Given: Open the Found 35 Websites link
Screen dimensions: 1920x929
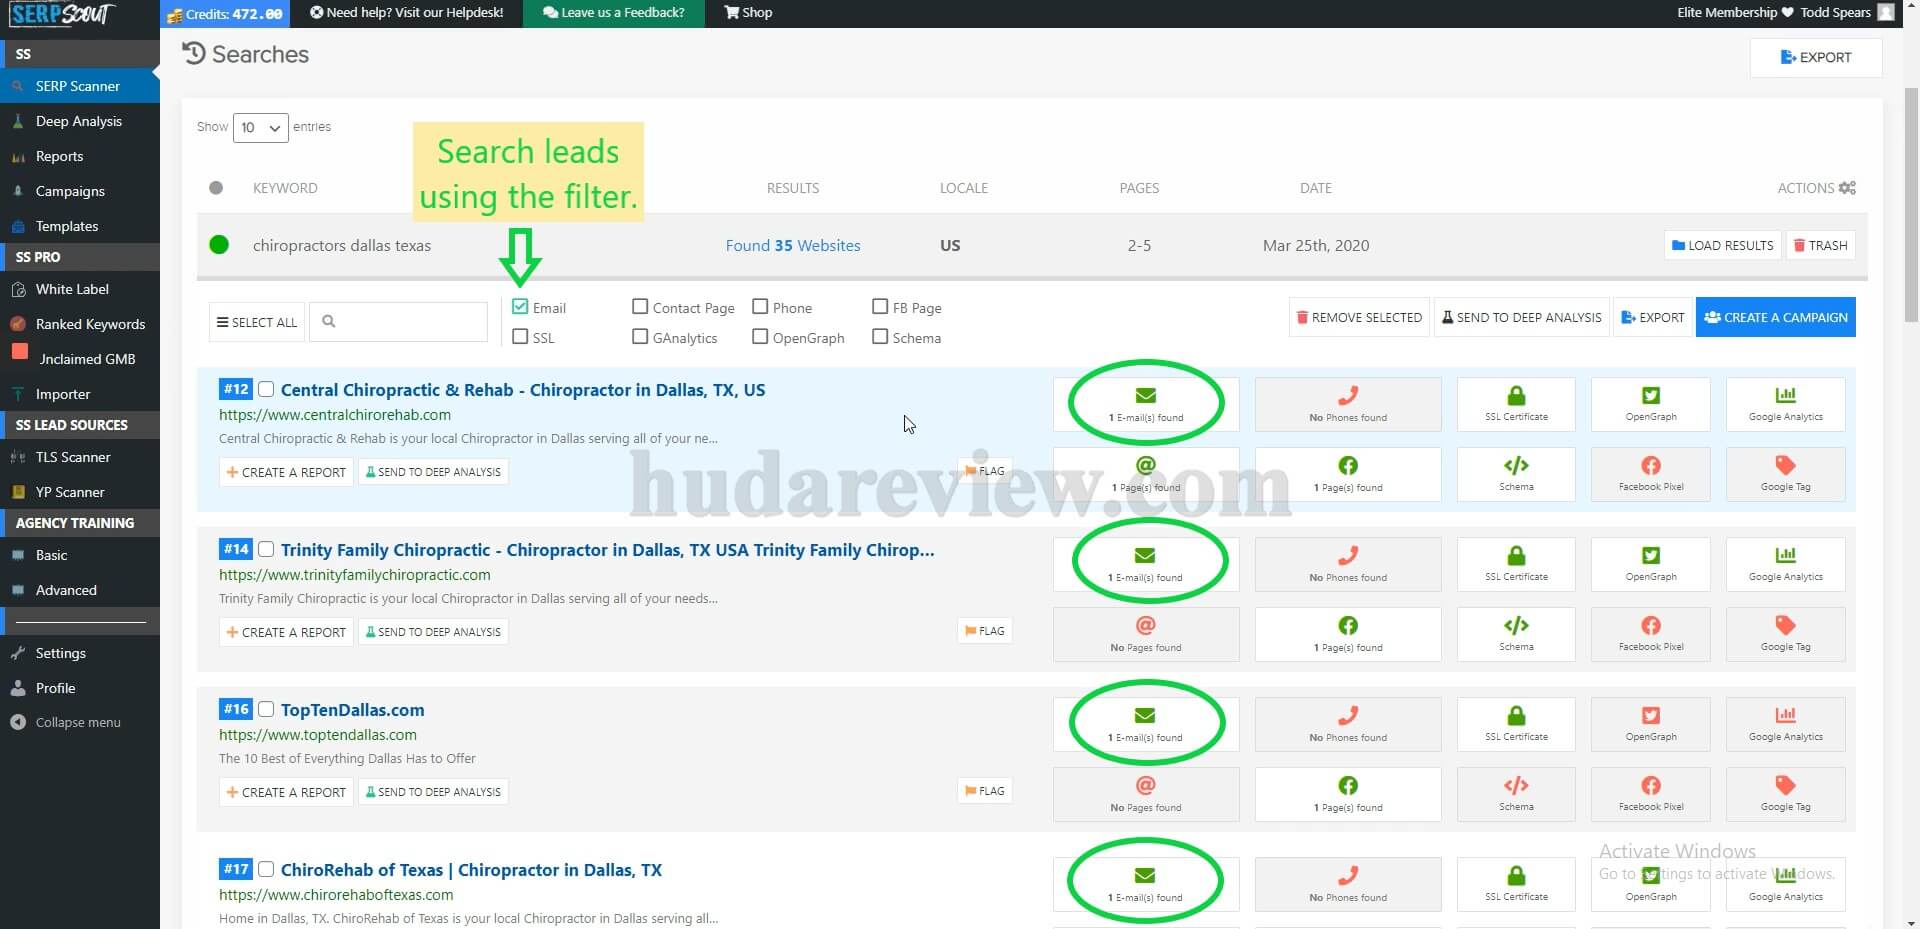Looking at the screenshot, I should (x=793, y=245).
